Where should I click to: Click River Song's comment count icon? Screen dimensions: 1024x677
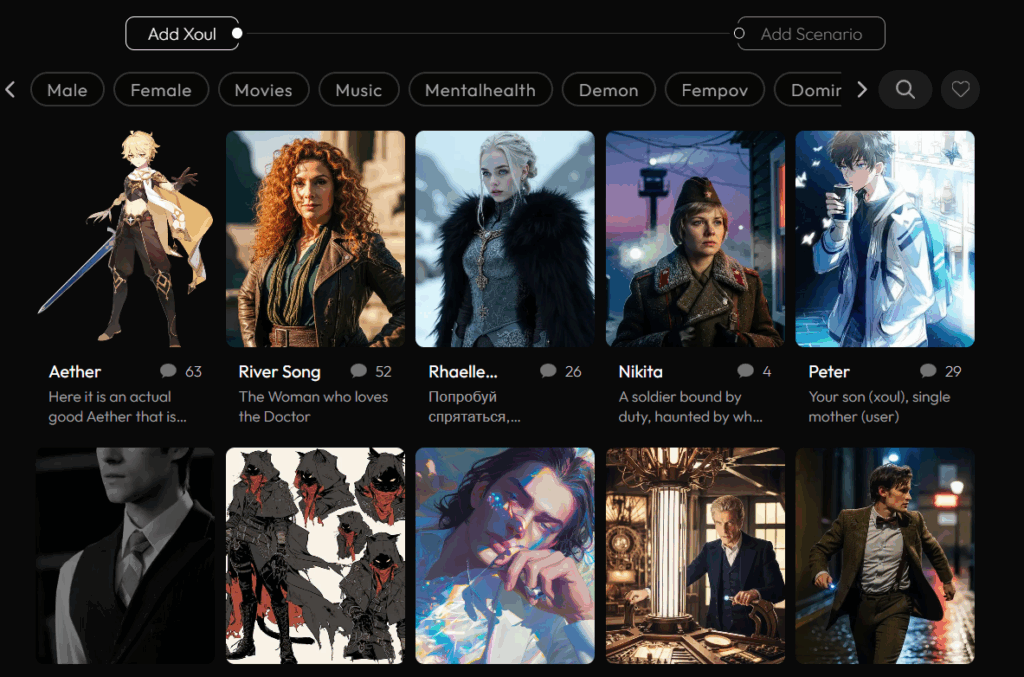point(358,372)
